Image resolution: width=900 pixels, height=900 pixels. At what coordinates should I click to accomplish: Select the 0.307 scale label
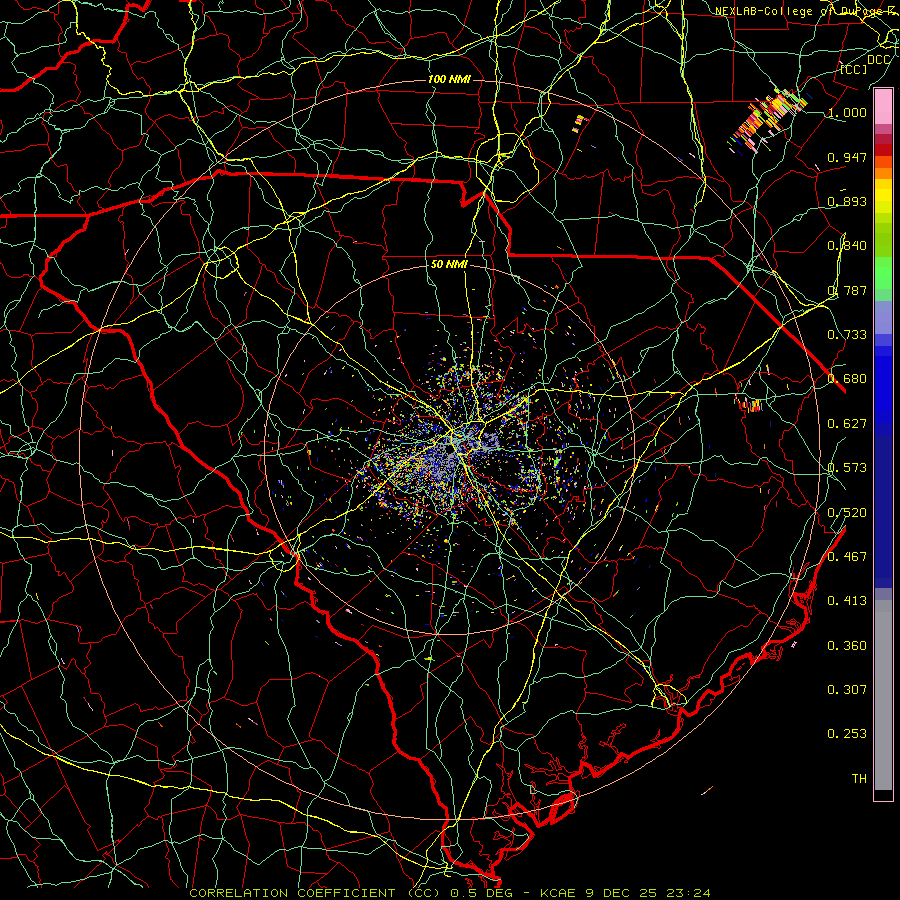coord(847,690)
